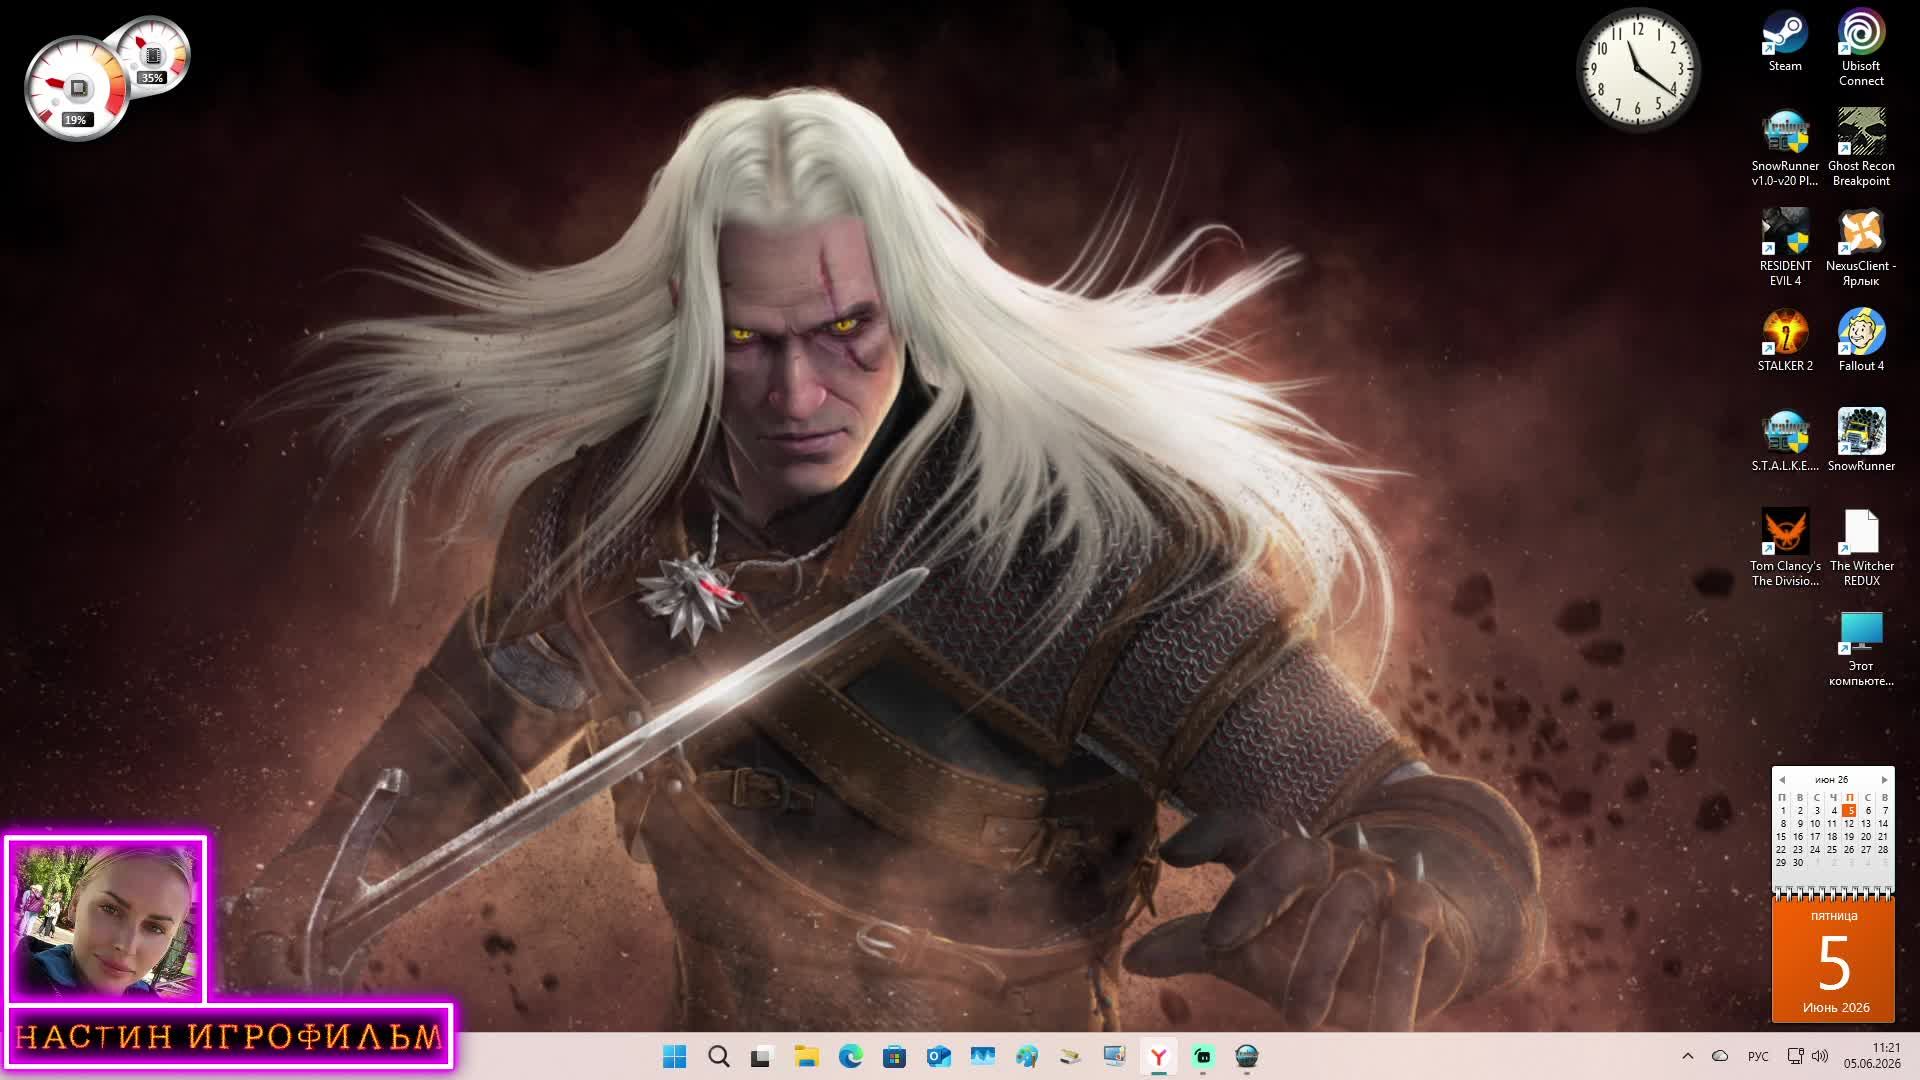
Task: Open the green Streamlabs taskbar icon
Action: (x=1202, y=1056)
